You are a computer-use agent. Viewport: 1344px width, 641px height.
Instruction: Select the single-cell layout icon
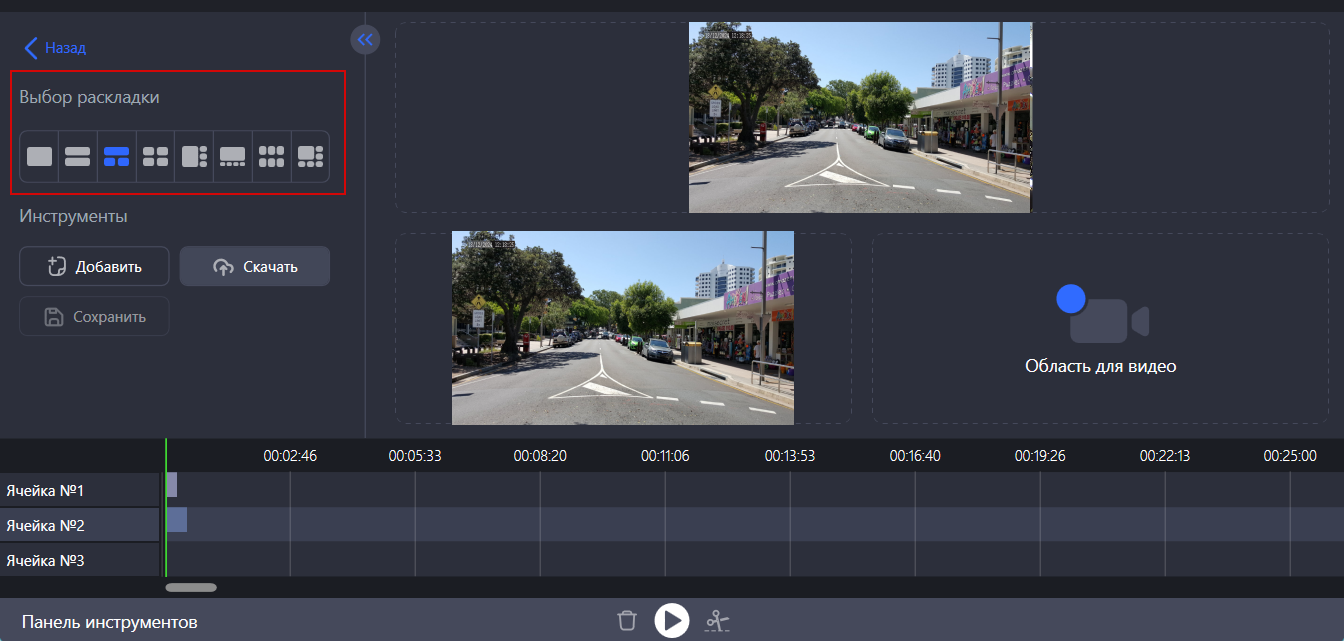click(39, 156)
